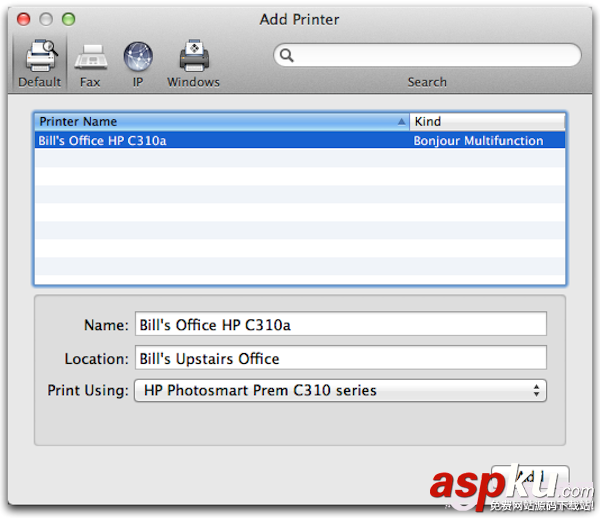The image size is (600, 518).
Task: Open the Windows printer browser
Action: coord(194,63)
